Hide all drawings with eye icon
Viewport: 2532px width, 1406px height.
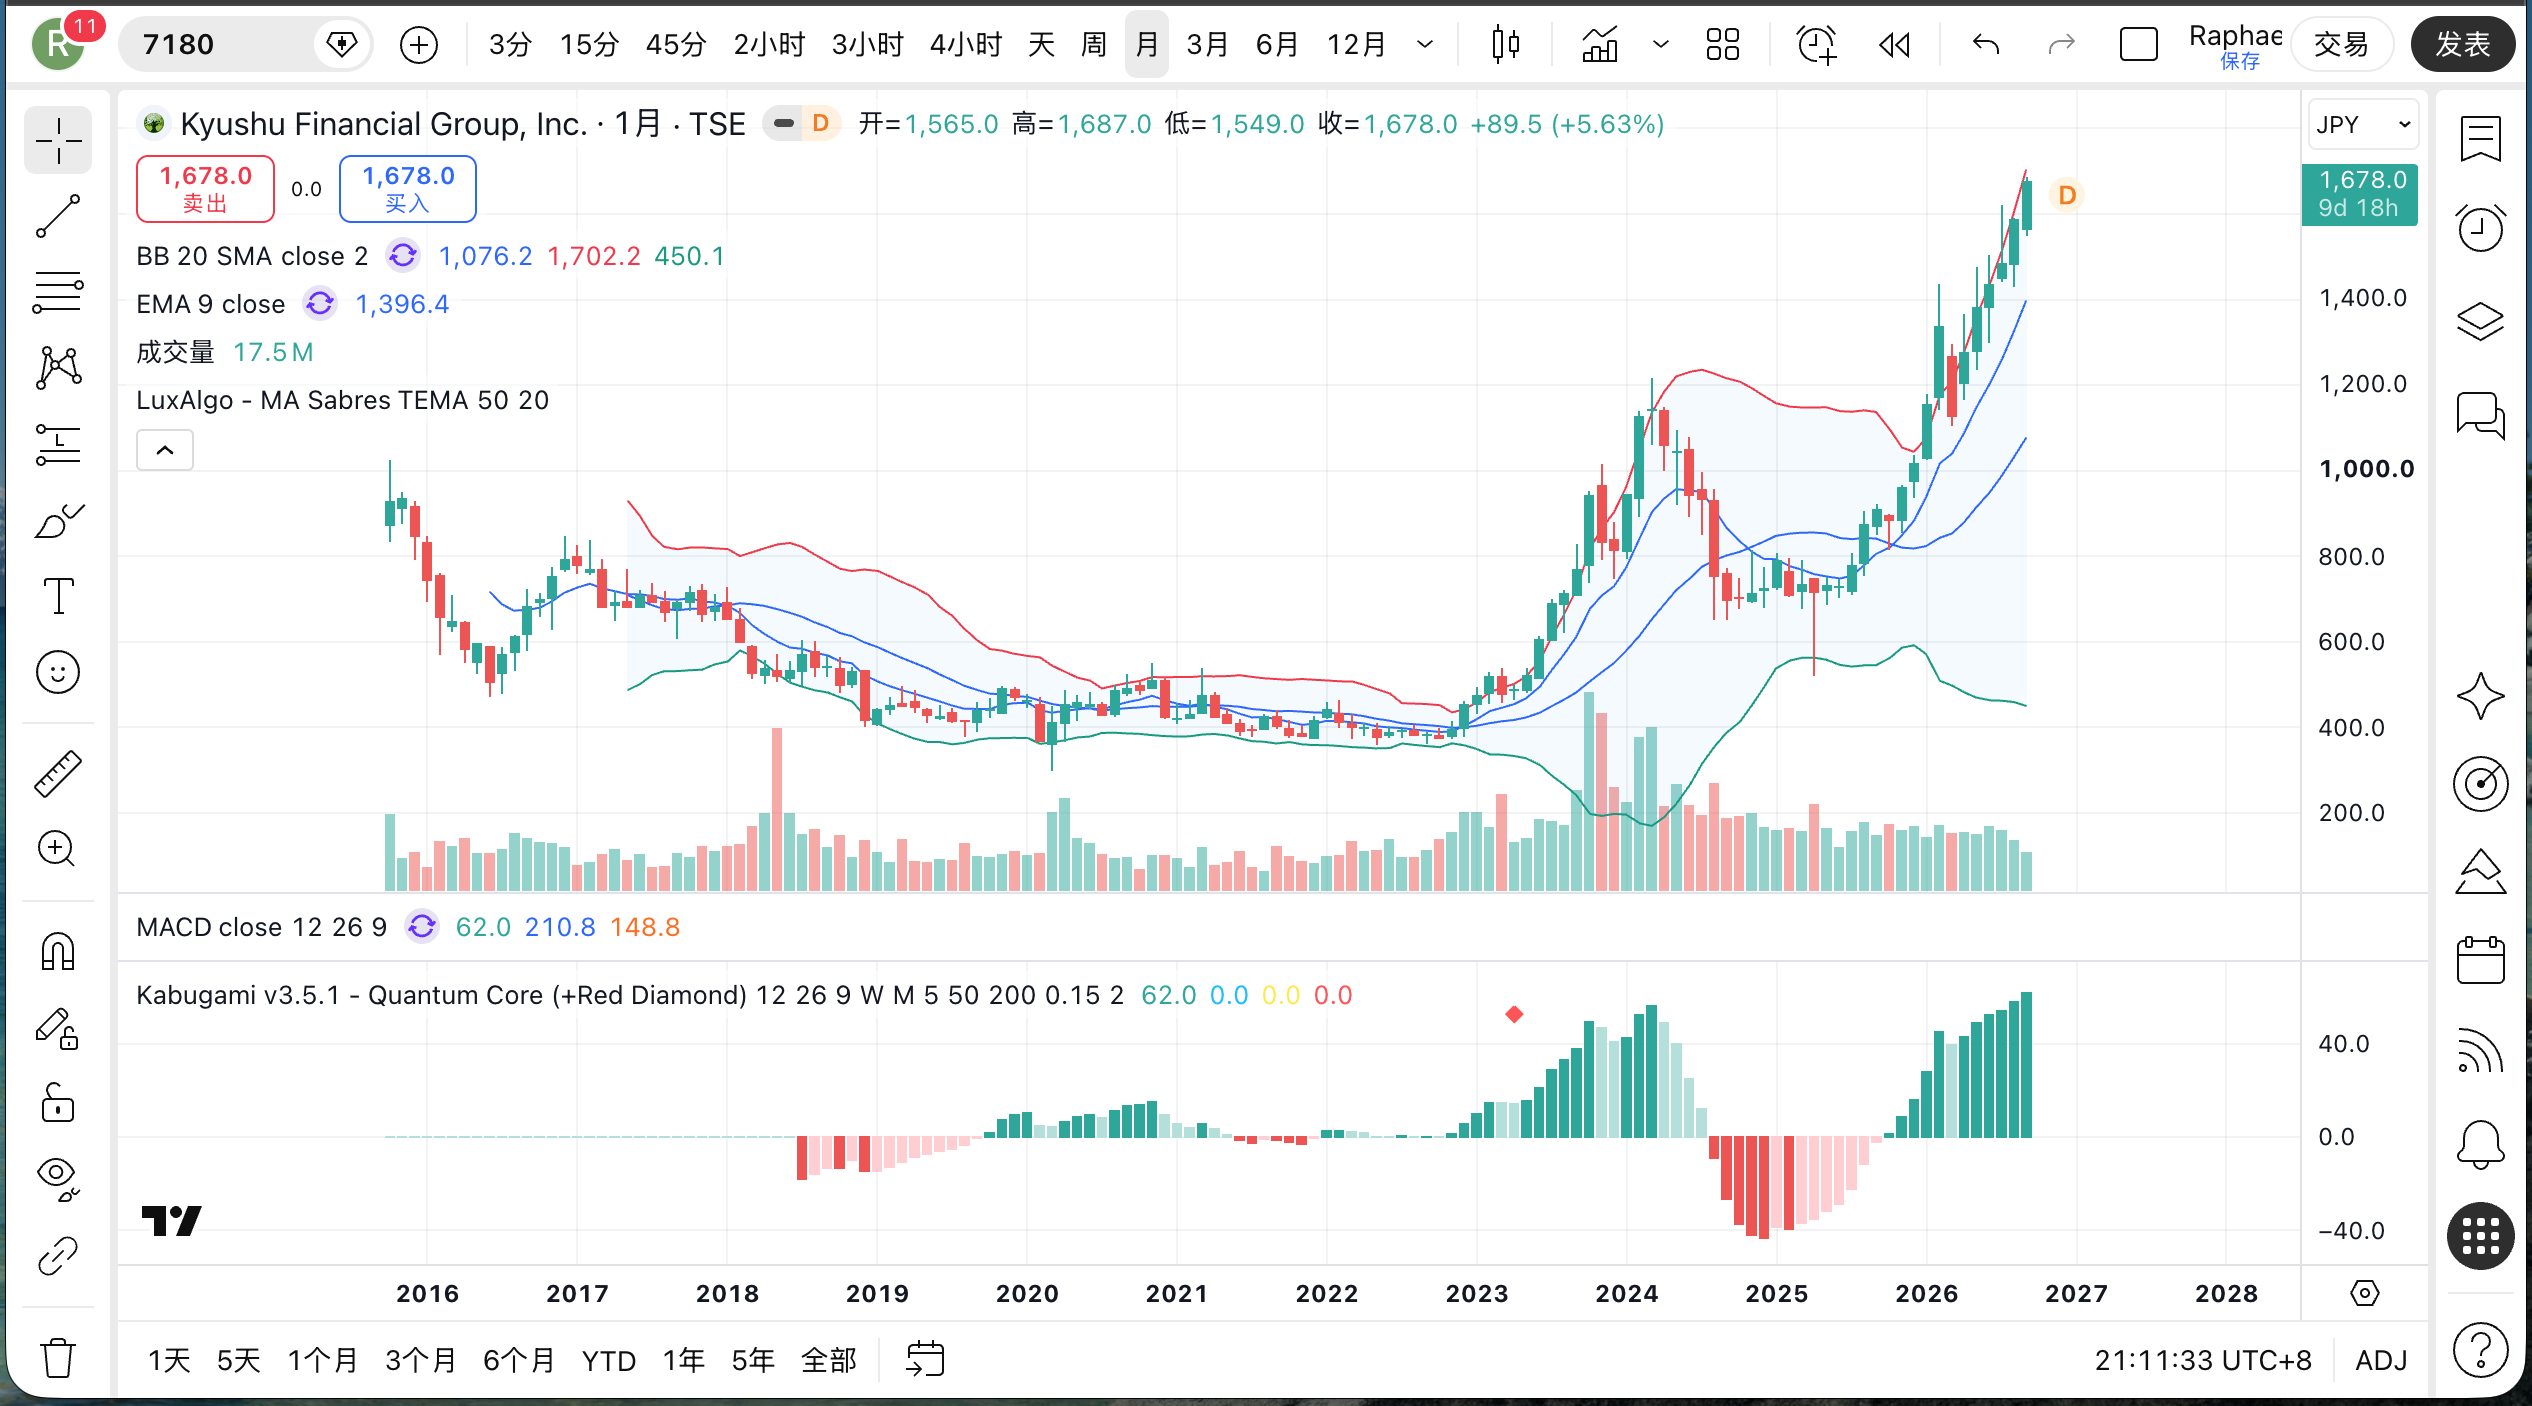58,1180
